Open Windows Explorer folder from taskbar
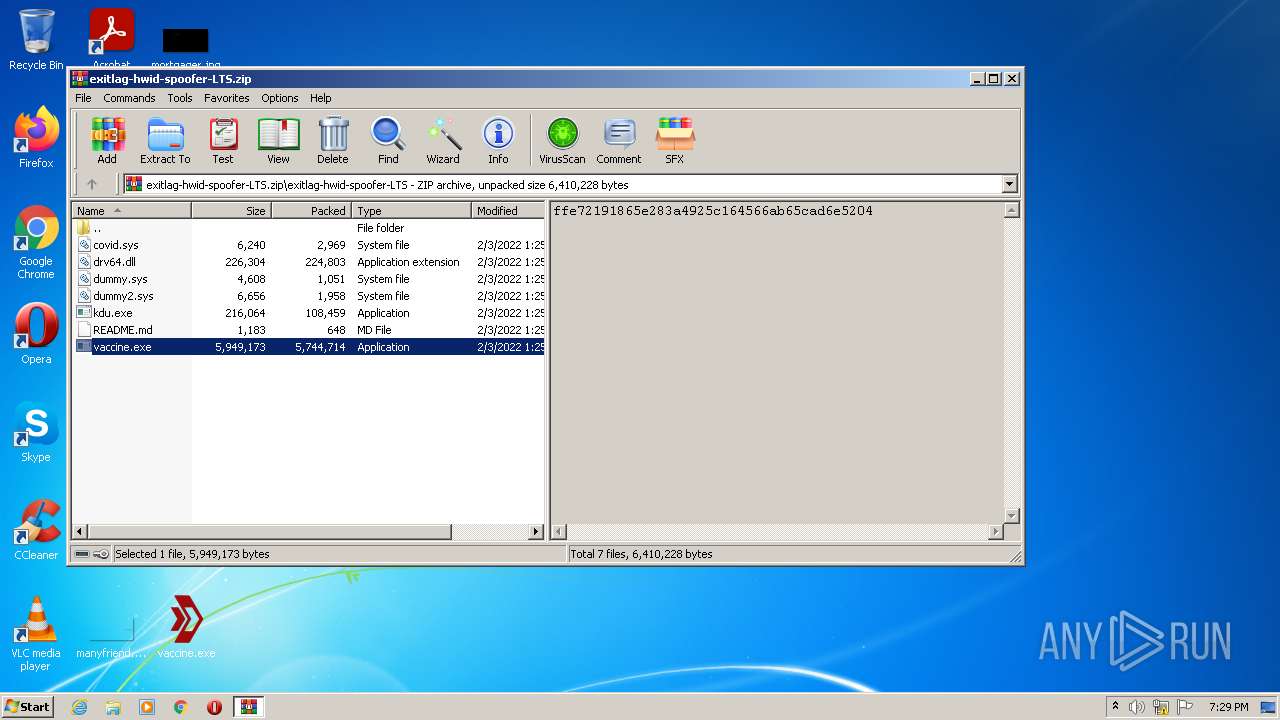The width and height of the screenshot is (1280, 720). click(113, 707)
